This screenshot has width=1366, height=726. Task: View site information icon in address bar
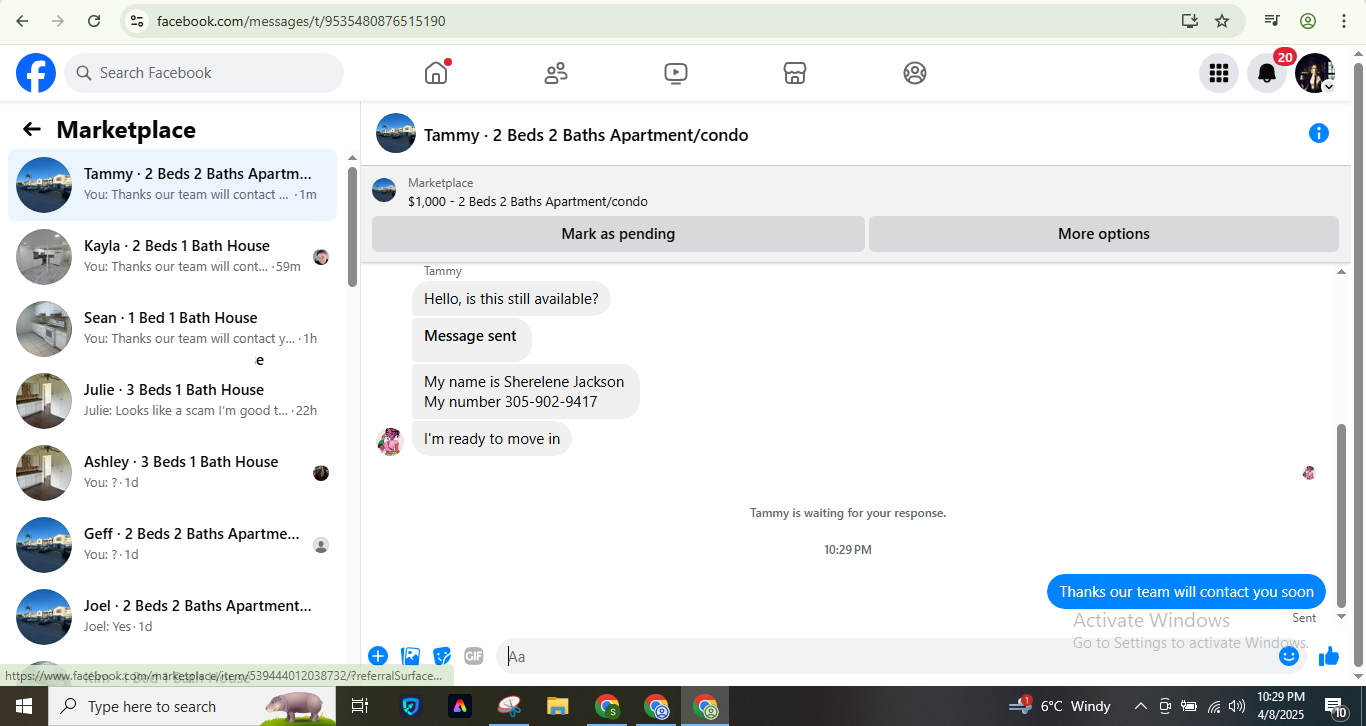pyautogui.click(x=137, y=21)
